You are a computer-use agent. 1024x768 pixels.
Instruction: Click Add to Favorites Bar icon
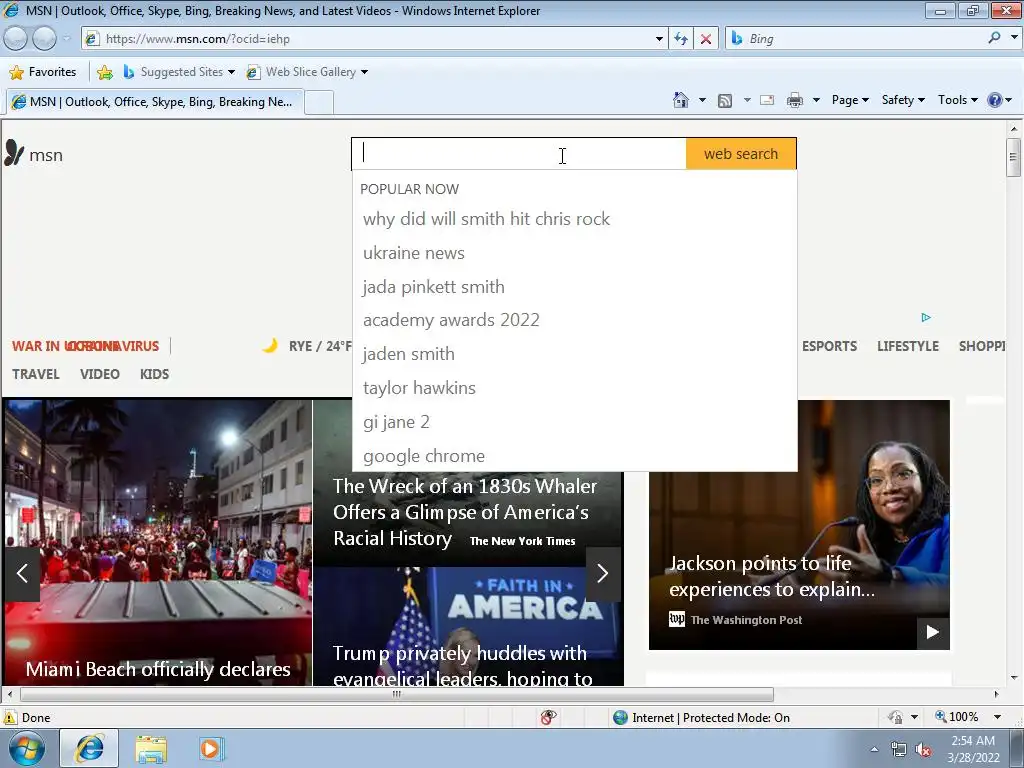click(x=104, y=72)
